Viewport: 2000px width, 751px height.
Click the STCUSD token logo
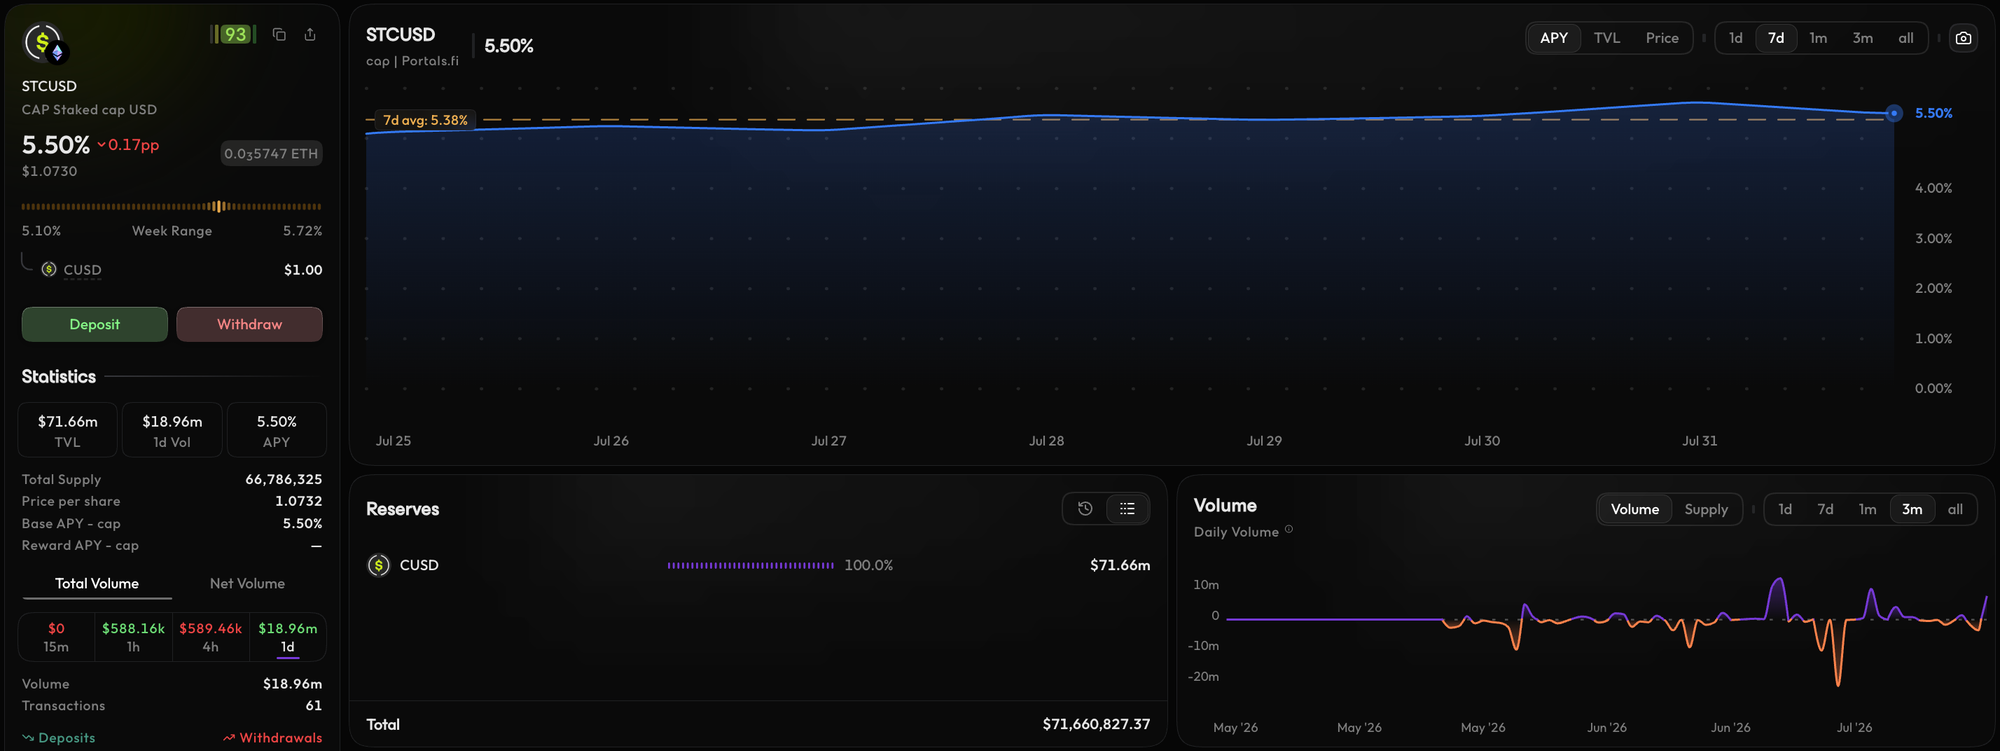pyautogui.click(x=43, y=43)
